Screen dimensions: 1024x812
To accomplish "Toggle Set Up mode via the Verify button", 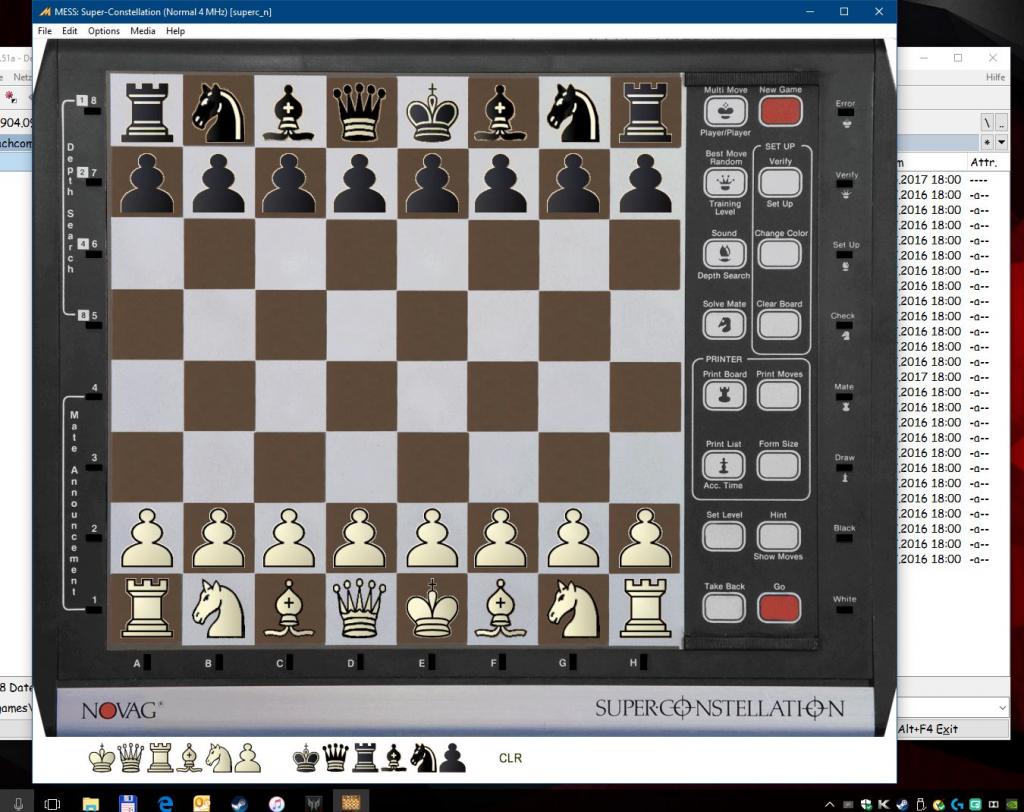I will pyautogui.click(x=778, y=182).
